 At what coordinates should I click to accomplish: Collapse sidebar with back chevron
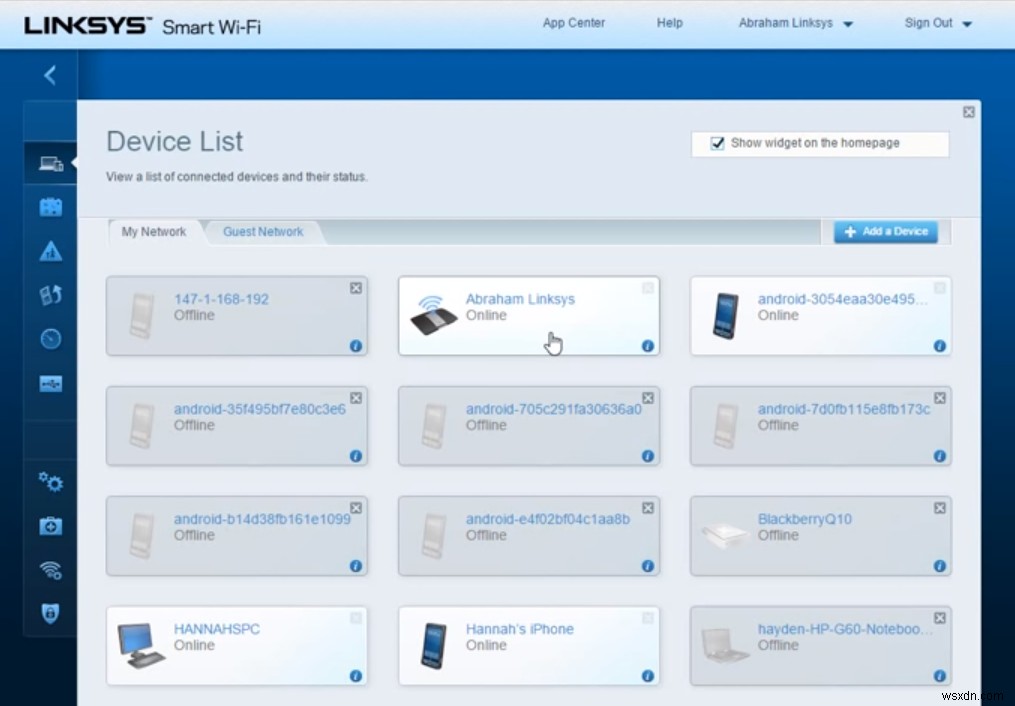click(x=50, y=75)
